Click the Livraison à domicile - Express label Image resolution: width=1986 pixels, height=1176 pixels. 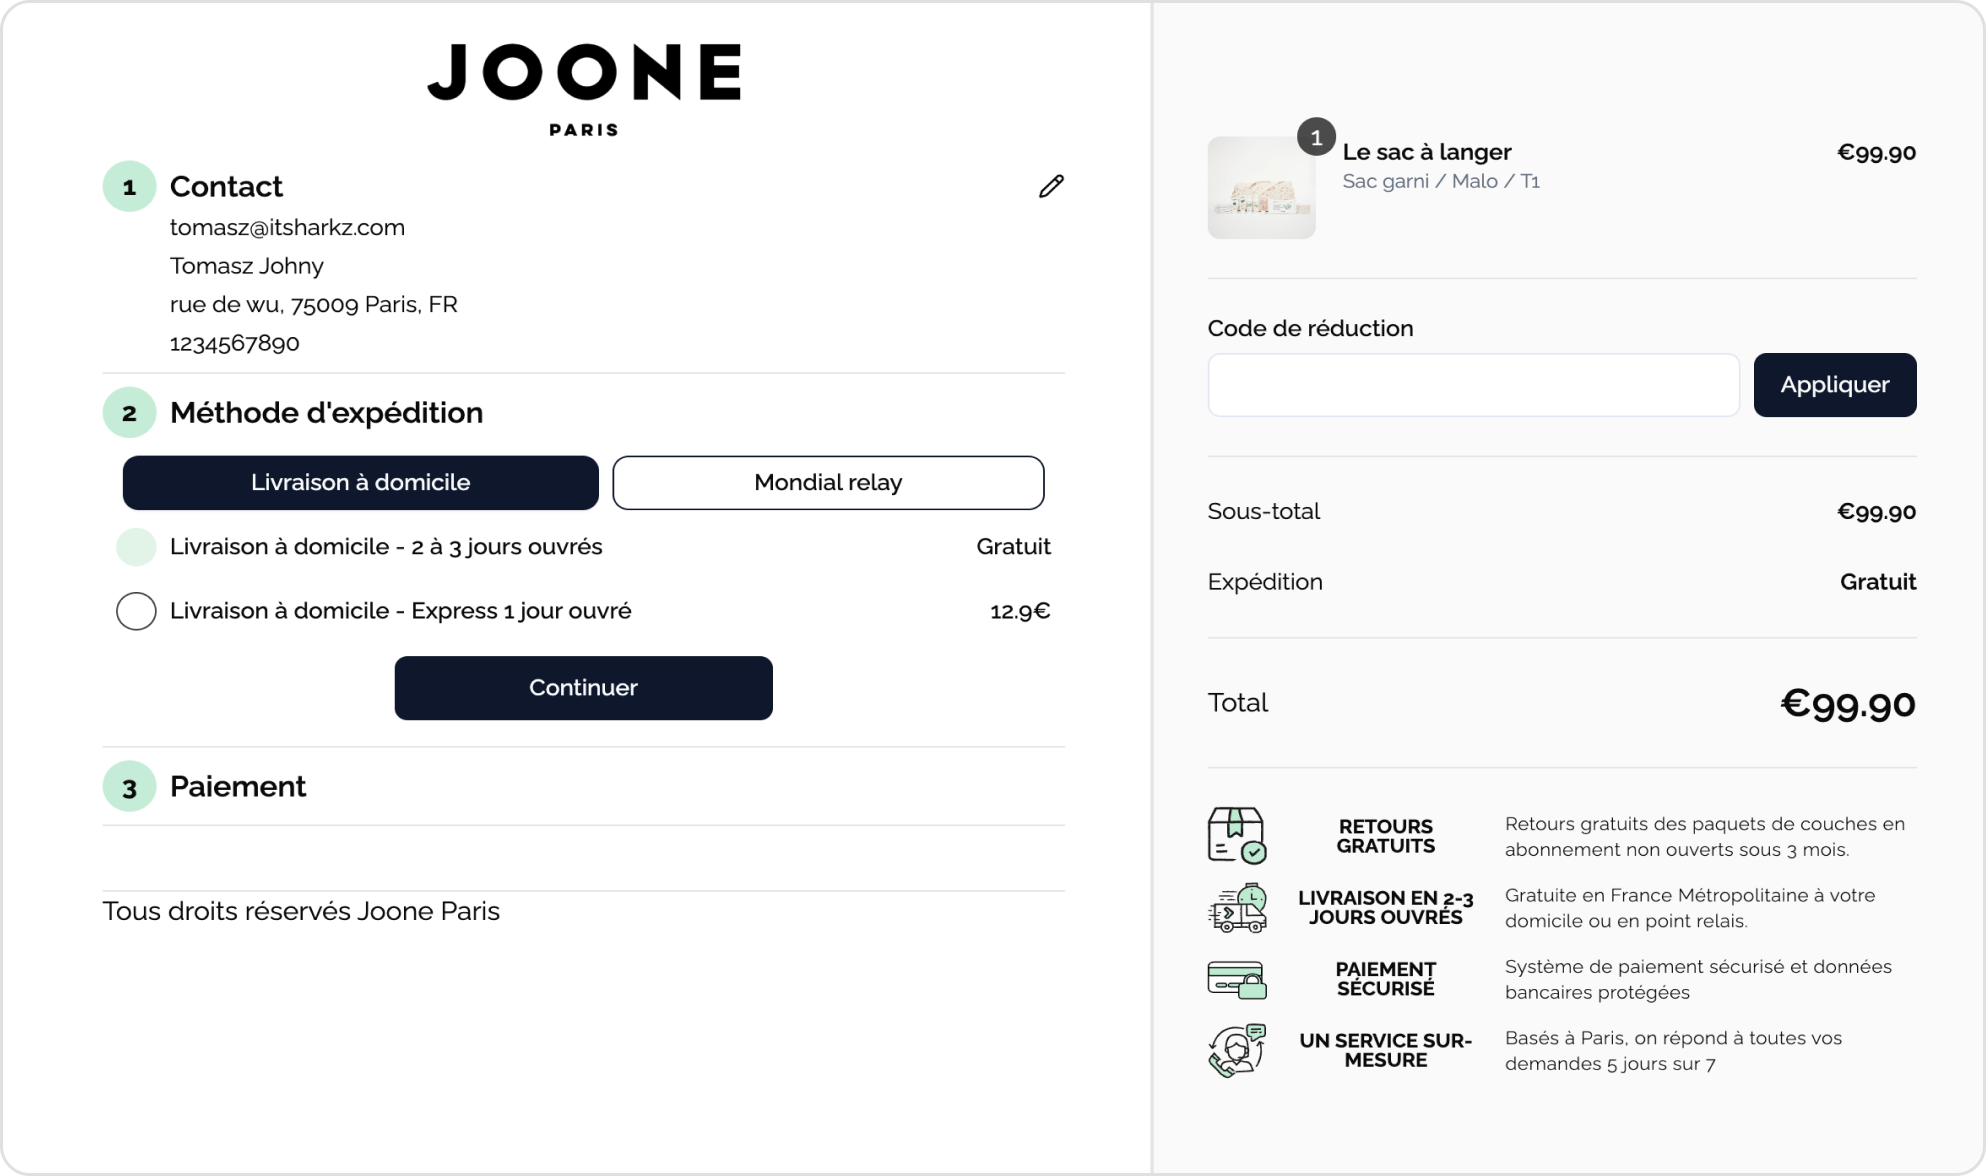pyautogui.click(x=401, y=611)
